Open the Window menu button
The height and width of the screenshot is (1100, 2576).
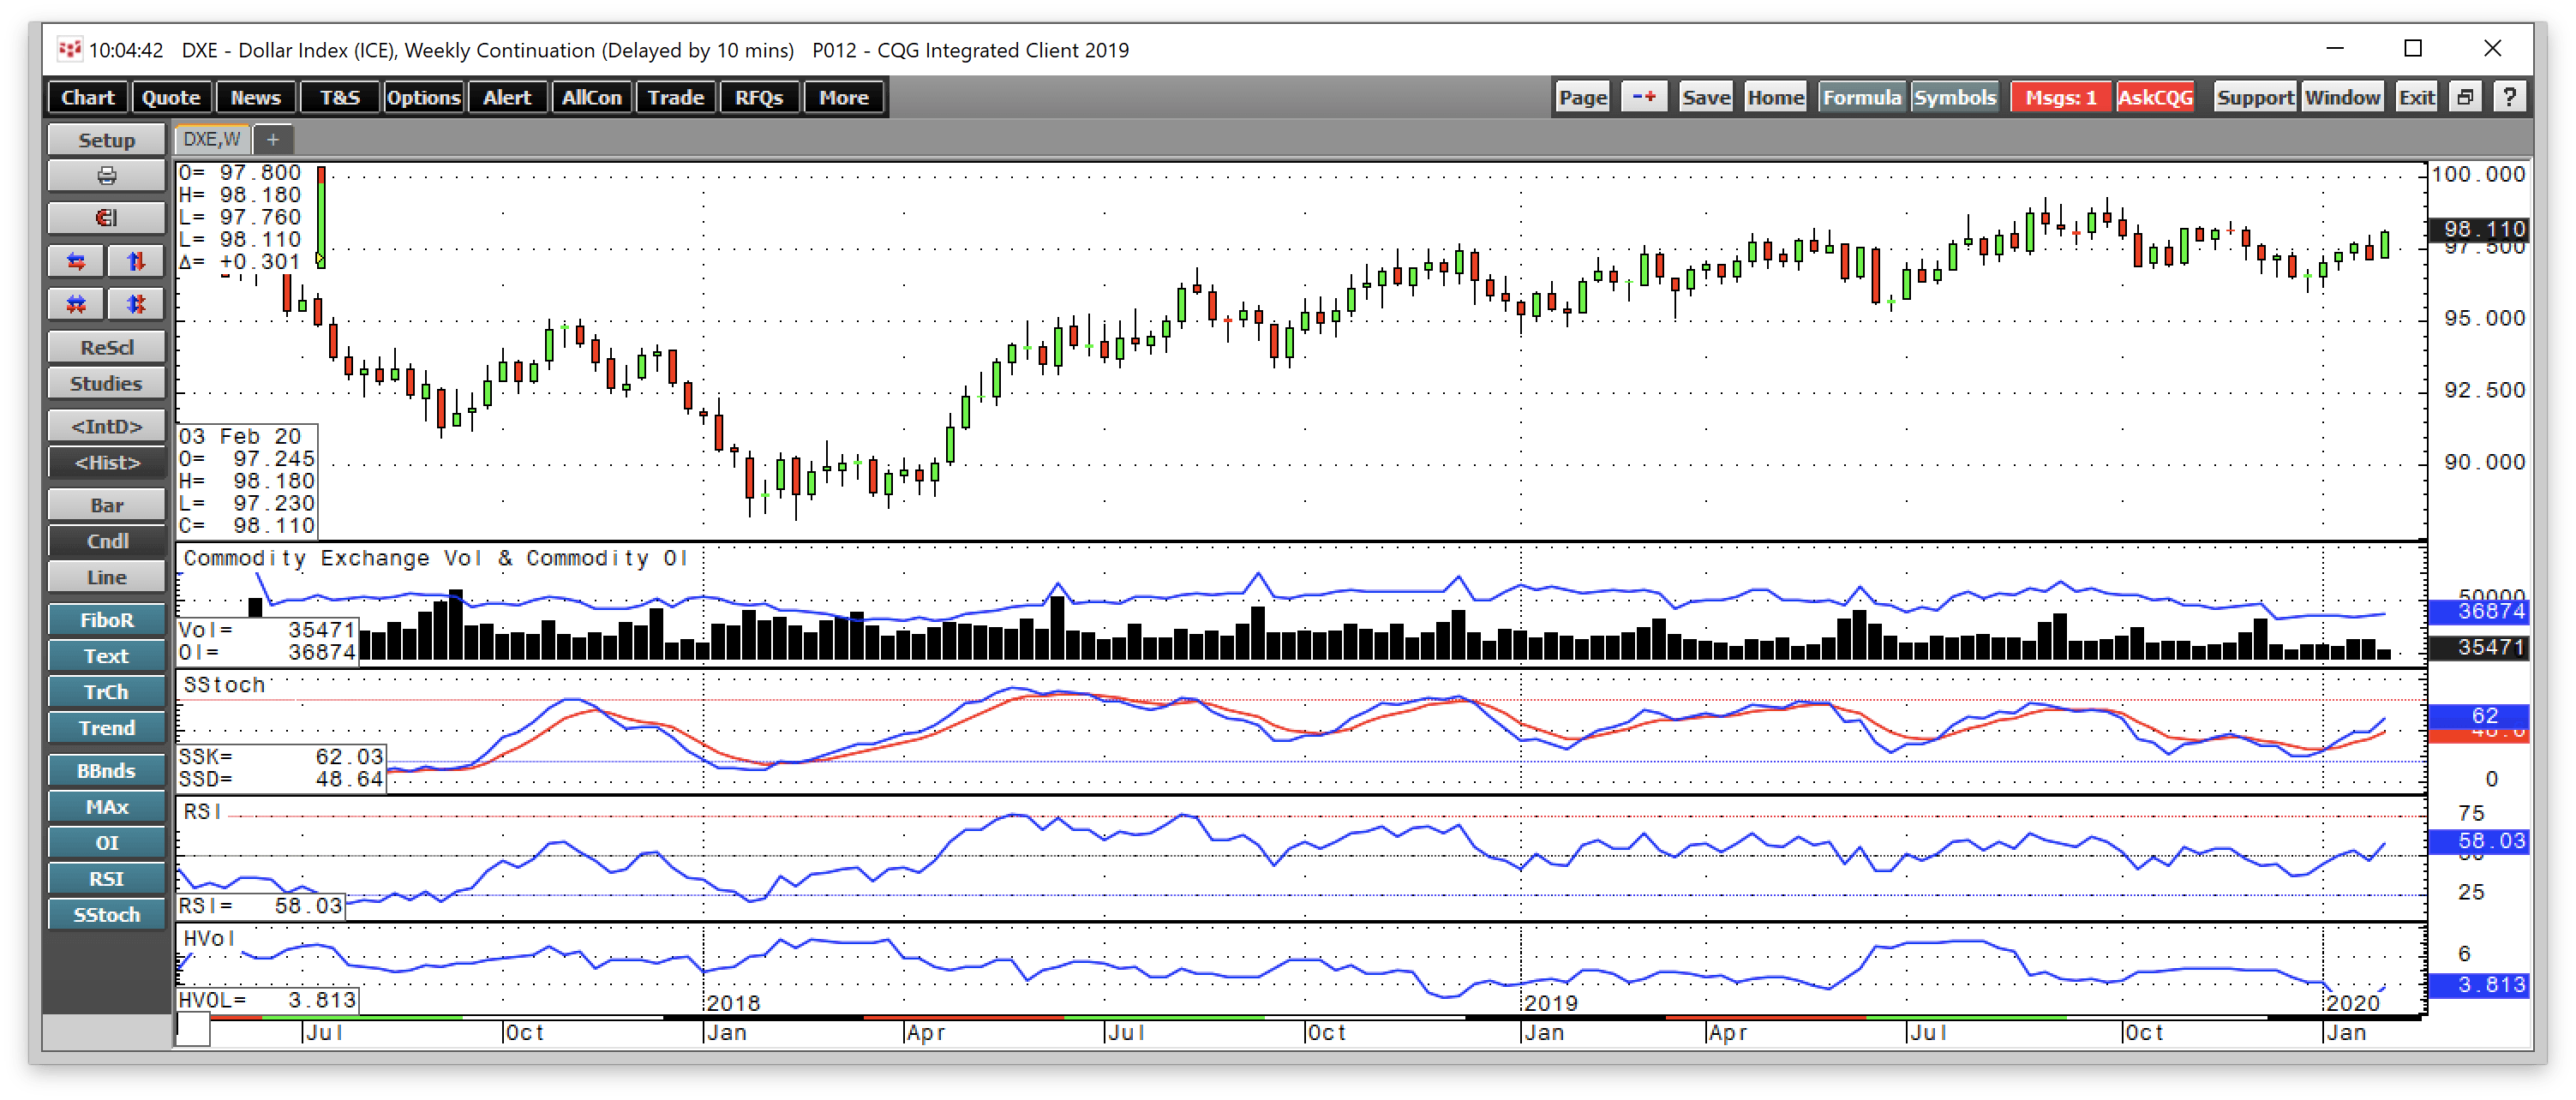(2342, 97)
